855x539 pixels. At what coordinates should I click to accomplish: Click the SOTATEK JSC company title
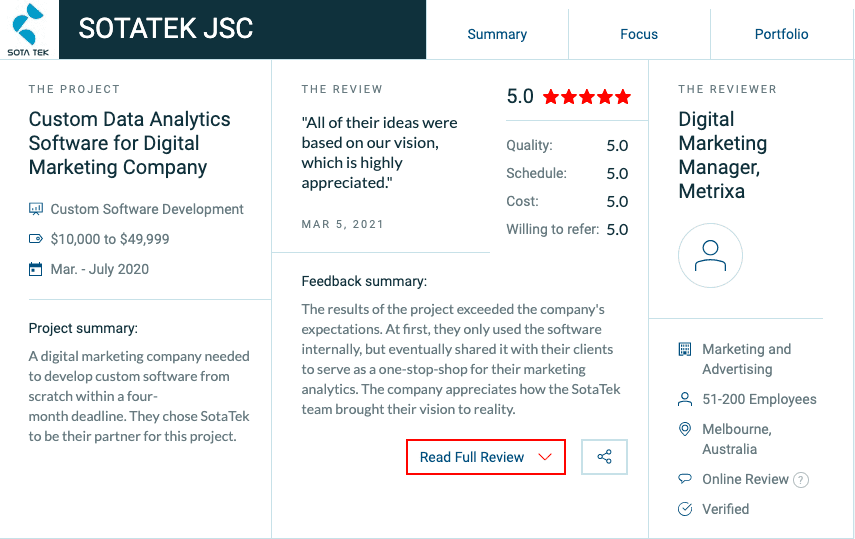(166, 29)
